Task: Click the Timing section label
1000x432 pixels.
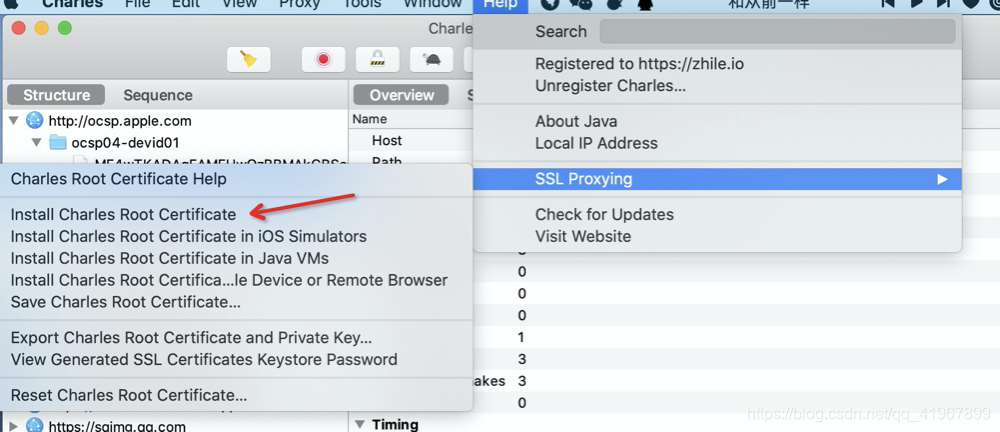Action: (395, 424)
